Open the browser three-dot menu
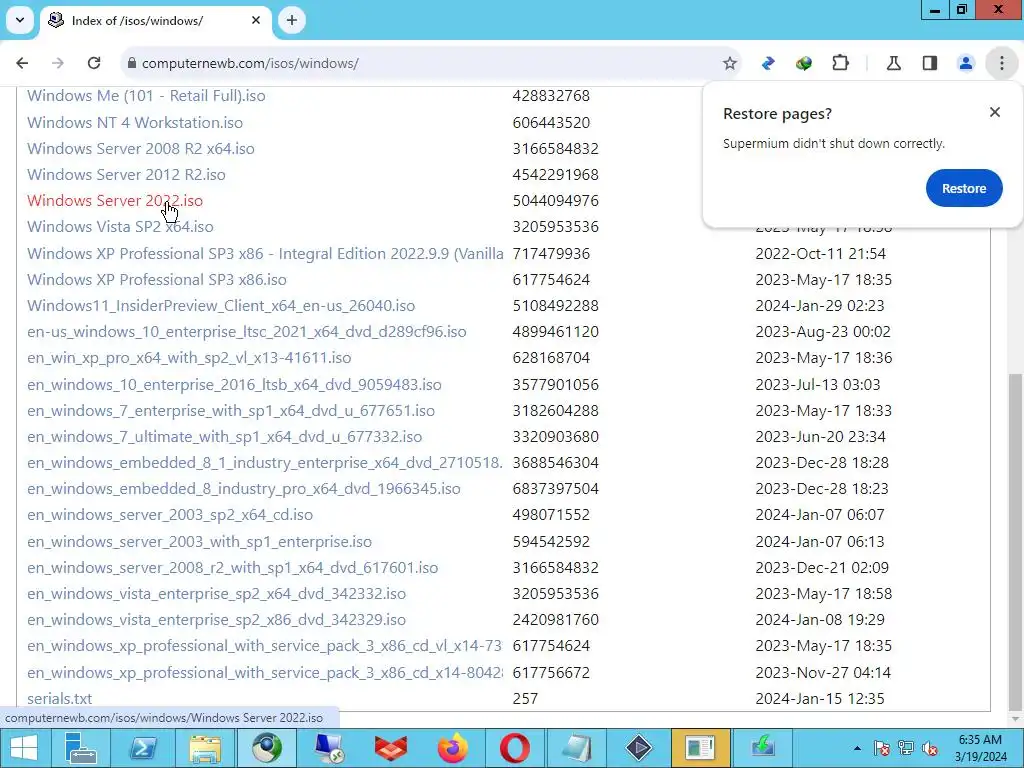Screen dimensions: 1024x768 1002,63
